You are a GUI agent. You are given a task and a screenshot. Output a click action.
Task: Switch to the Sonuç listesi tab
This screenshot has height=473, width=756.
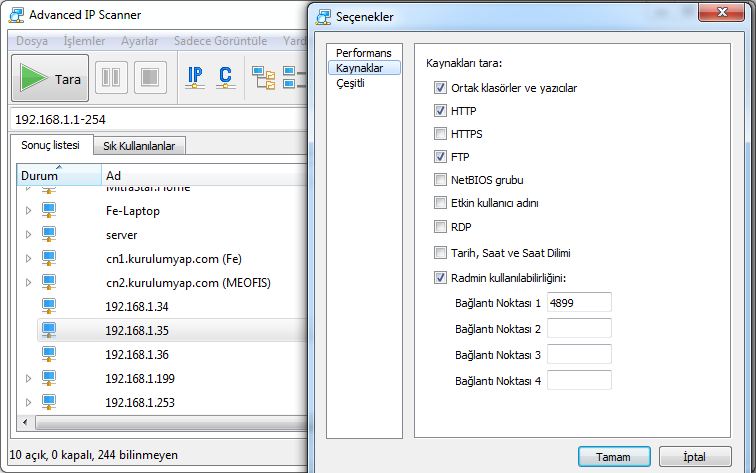pos(50,145)
